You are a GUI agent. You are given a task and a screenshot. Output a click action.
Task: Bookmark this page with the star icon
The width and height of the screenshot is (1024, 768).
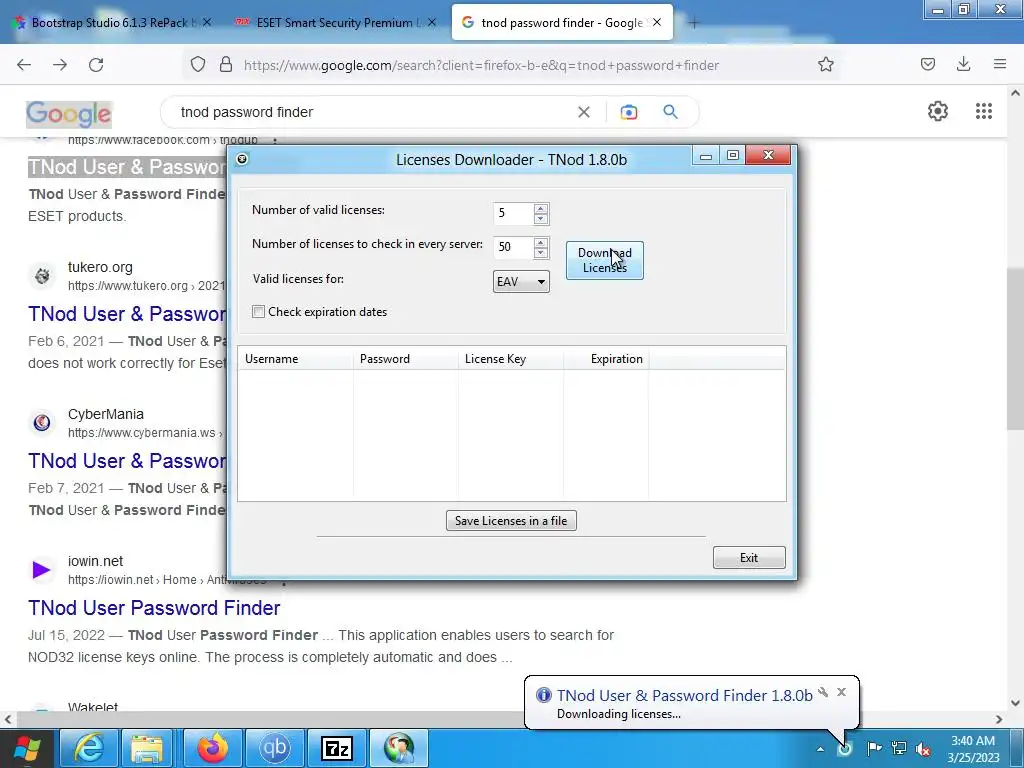pos(825,64)
